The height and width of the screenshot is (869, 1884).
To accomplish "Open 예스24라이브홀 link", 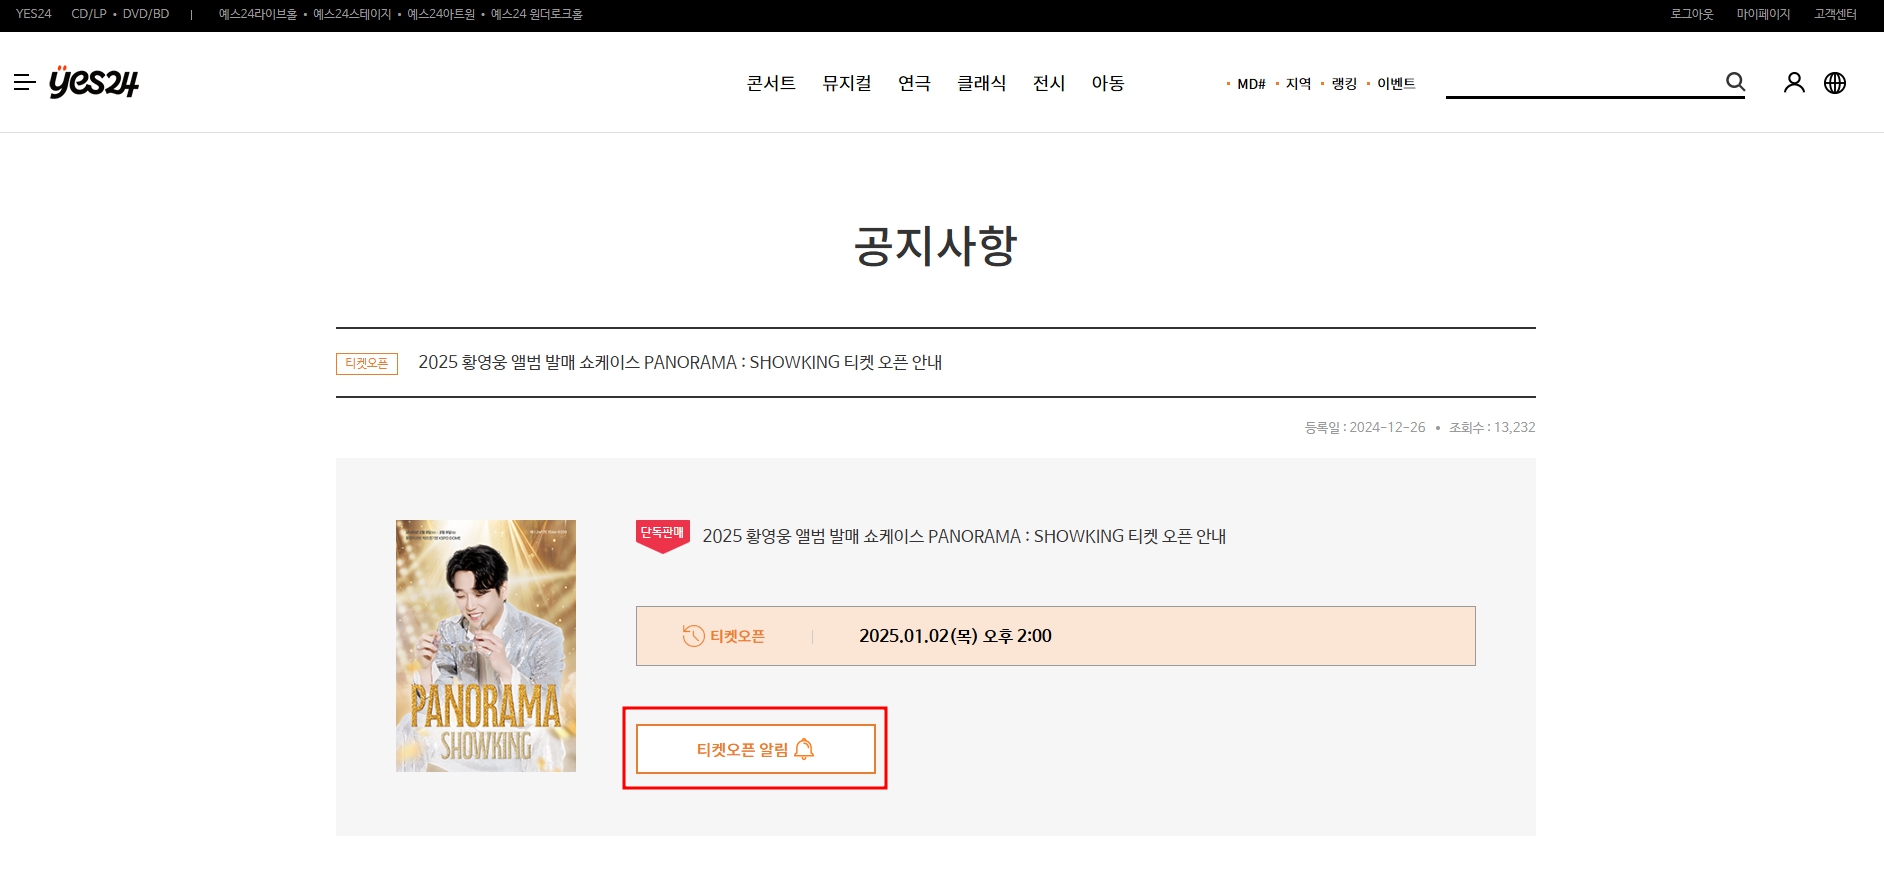I will [x=258, y=14].
